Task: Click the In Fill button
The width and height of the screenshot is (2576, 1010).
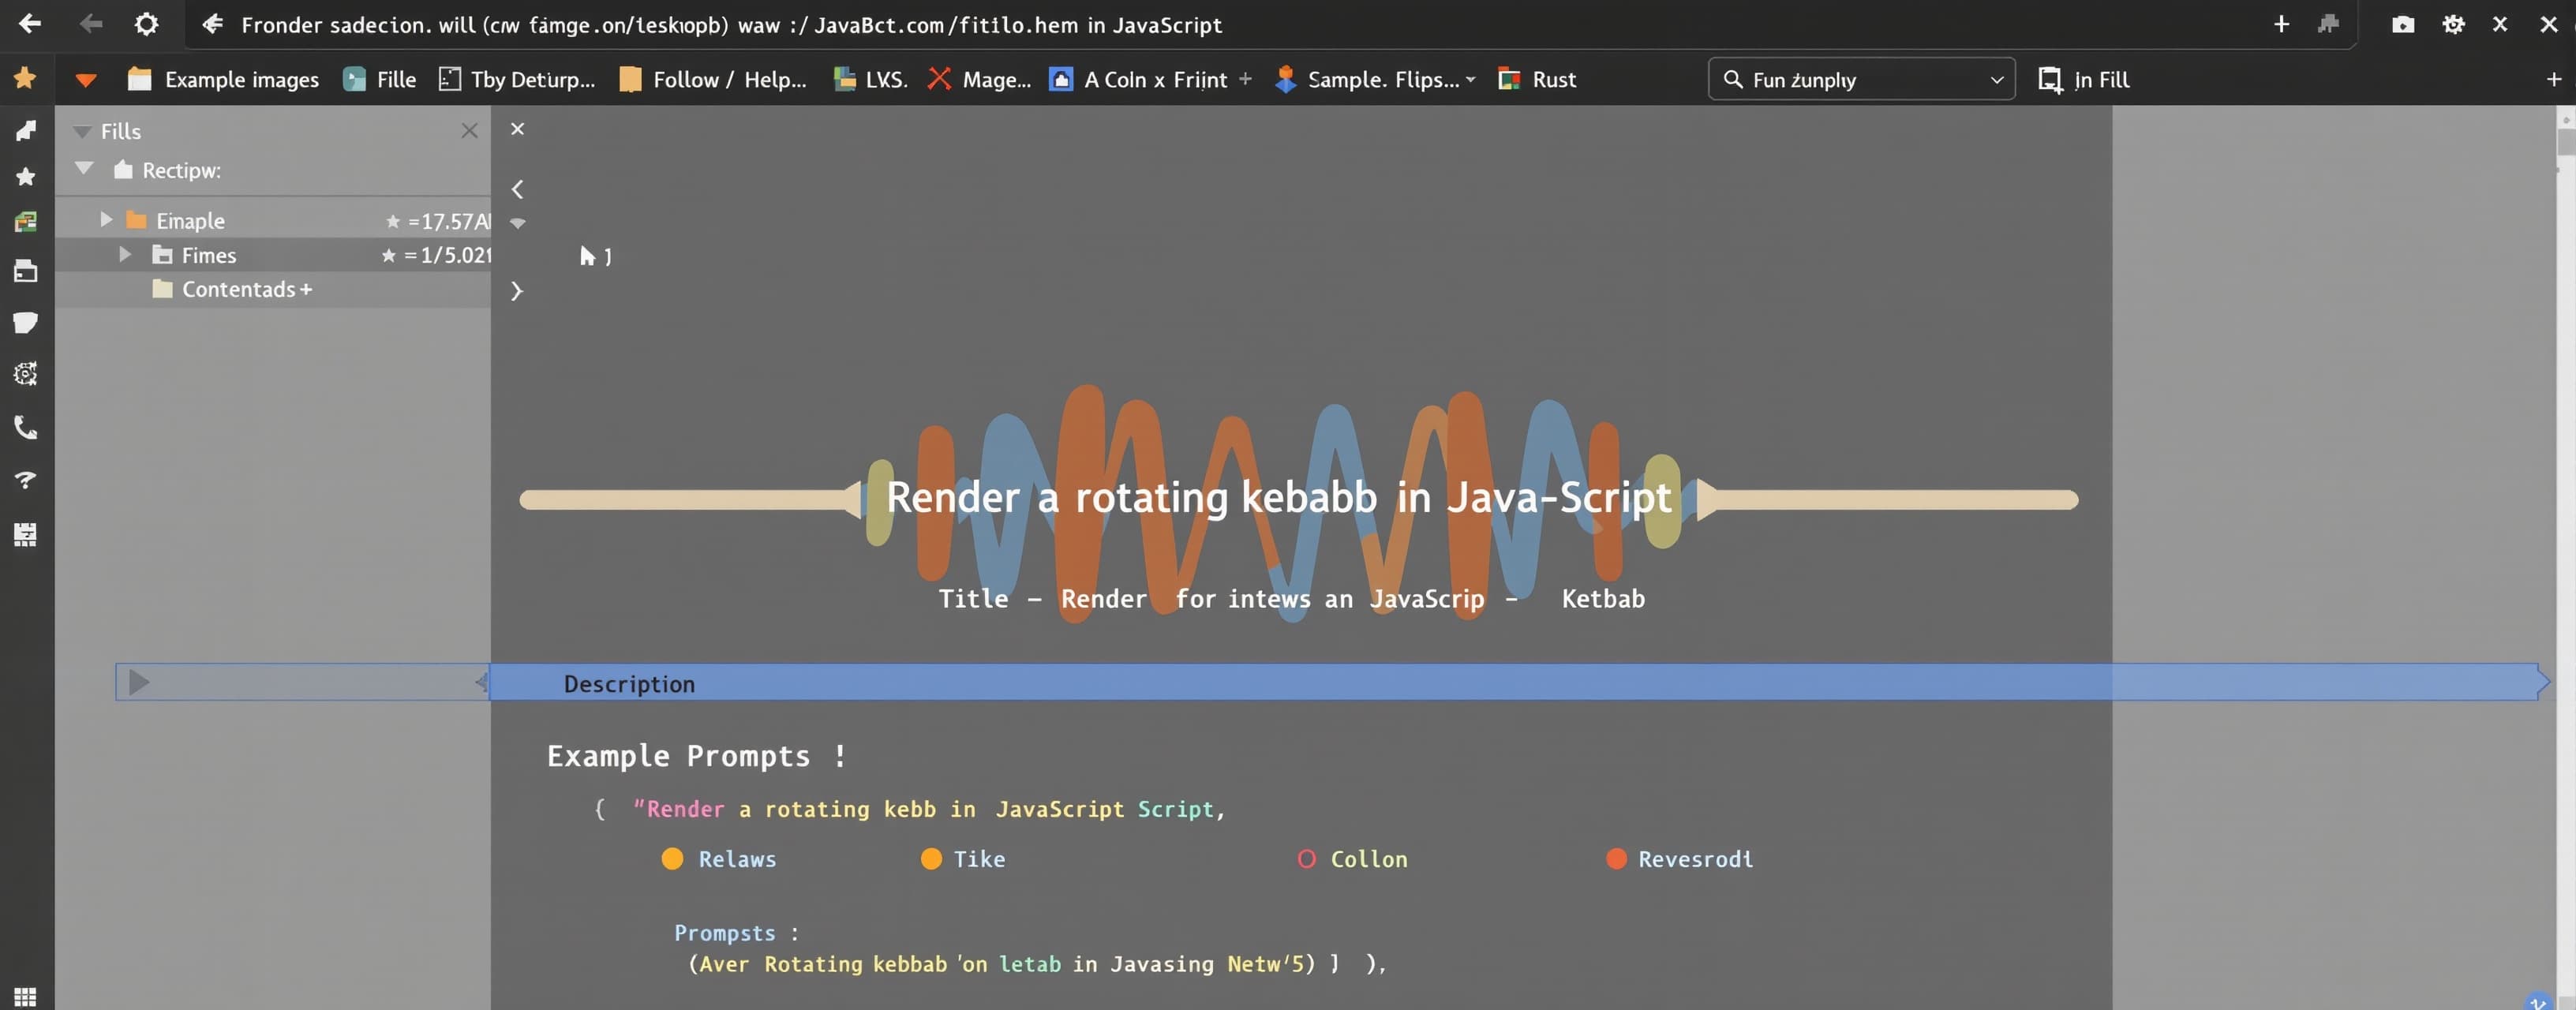Action: pyautogui.click(x=2084, y=79)
